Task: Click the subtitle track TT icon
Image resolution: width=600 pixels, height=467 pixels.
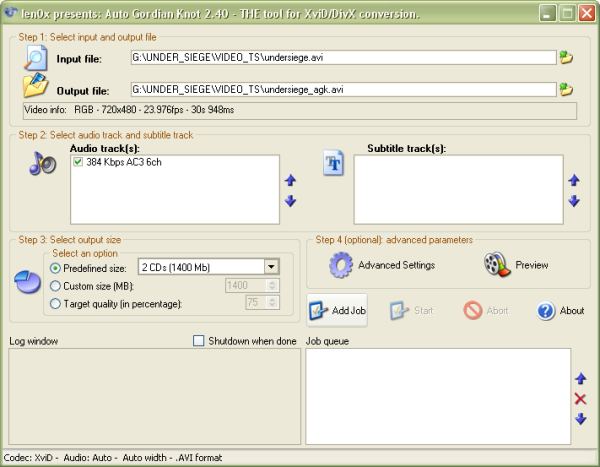Action: 333,163
